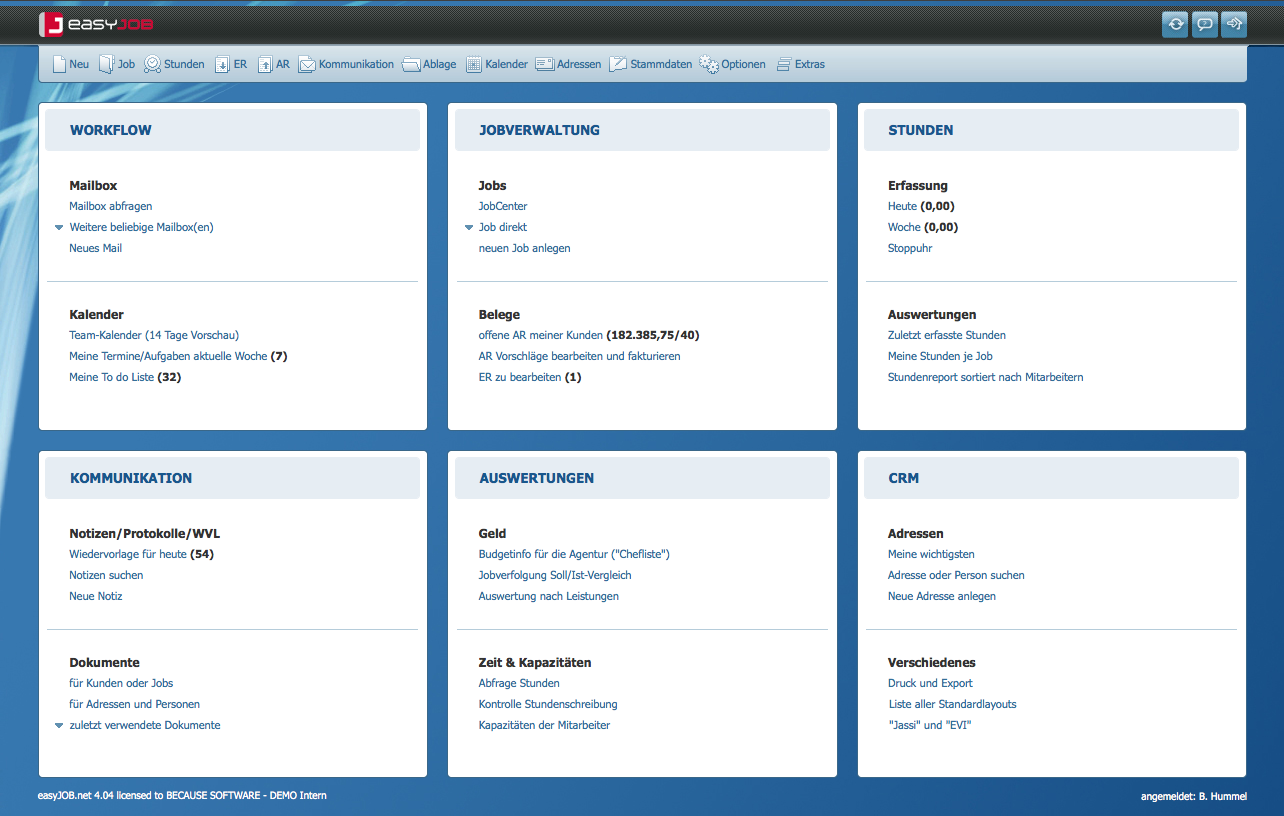Expand 'zuletzt verwendete Dokumente' arrow

click(x=59, y=725)
